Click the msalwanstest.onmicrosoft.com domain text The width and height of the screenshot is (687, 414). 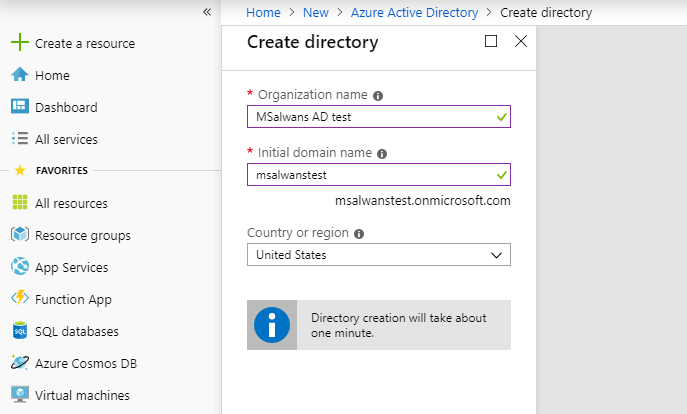pyautogui.click(x=423, y=201)
